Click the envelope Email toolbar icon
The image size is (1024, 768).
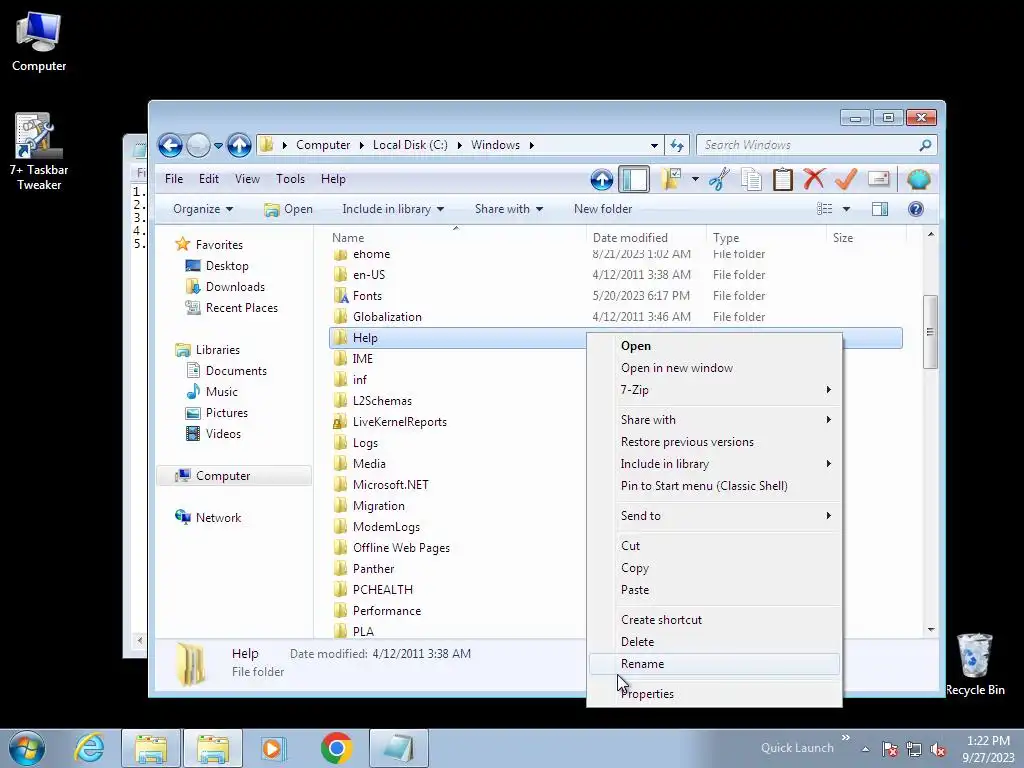tap(878, 179)
